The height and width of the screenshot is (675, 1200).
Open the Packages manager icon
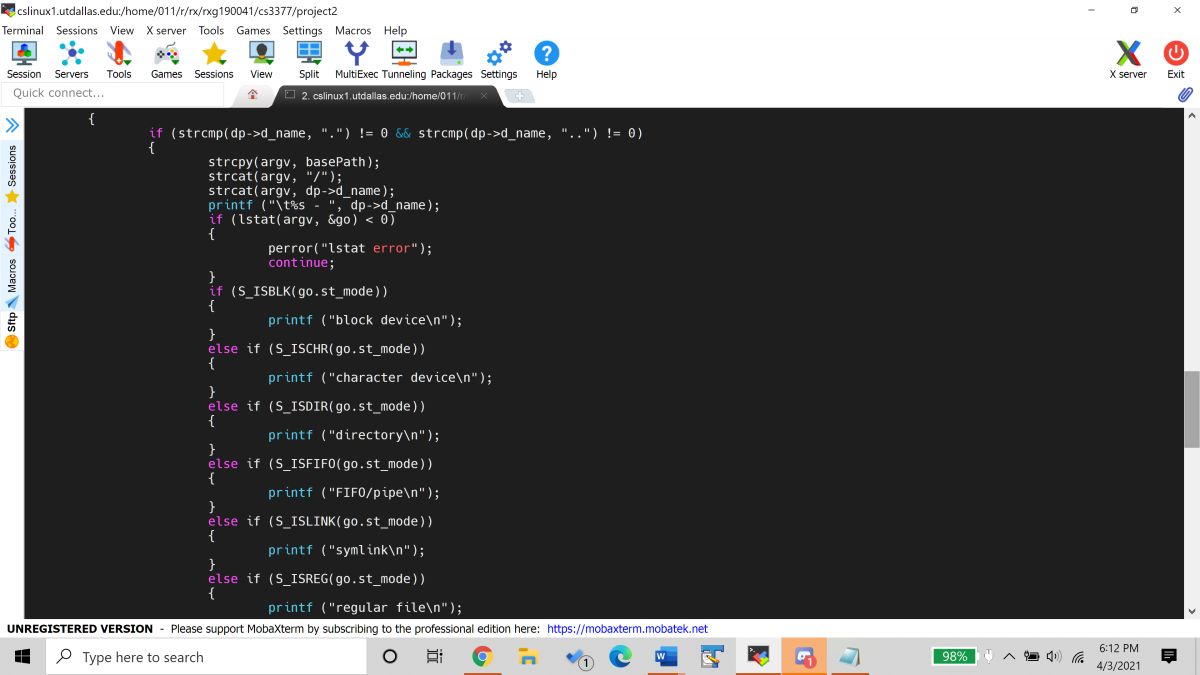[x=452, y=60]
